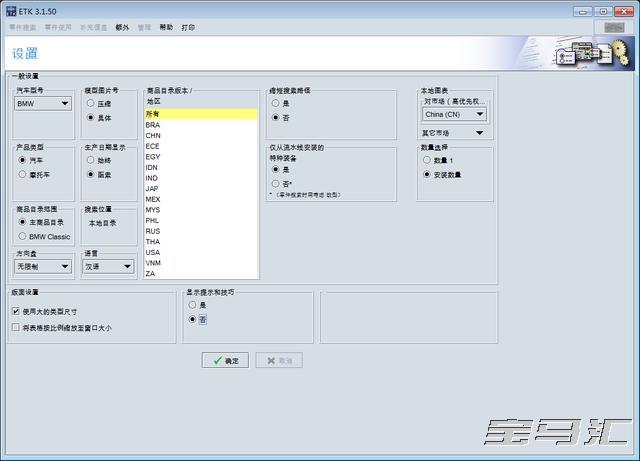Maximize the ETK window
Viewport: 640px width, 461px height.
[603, 11]
